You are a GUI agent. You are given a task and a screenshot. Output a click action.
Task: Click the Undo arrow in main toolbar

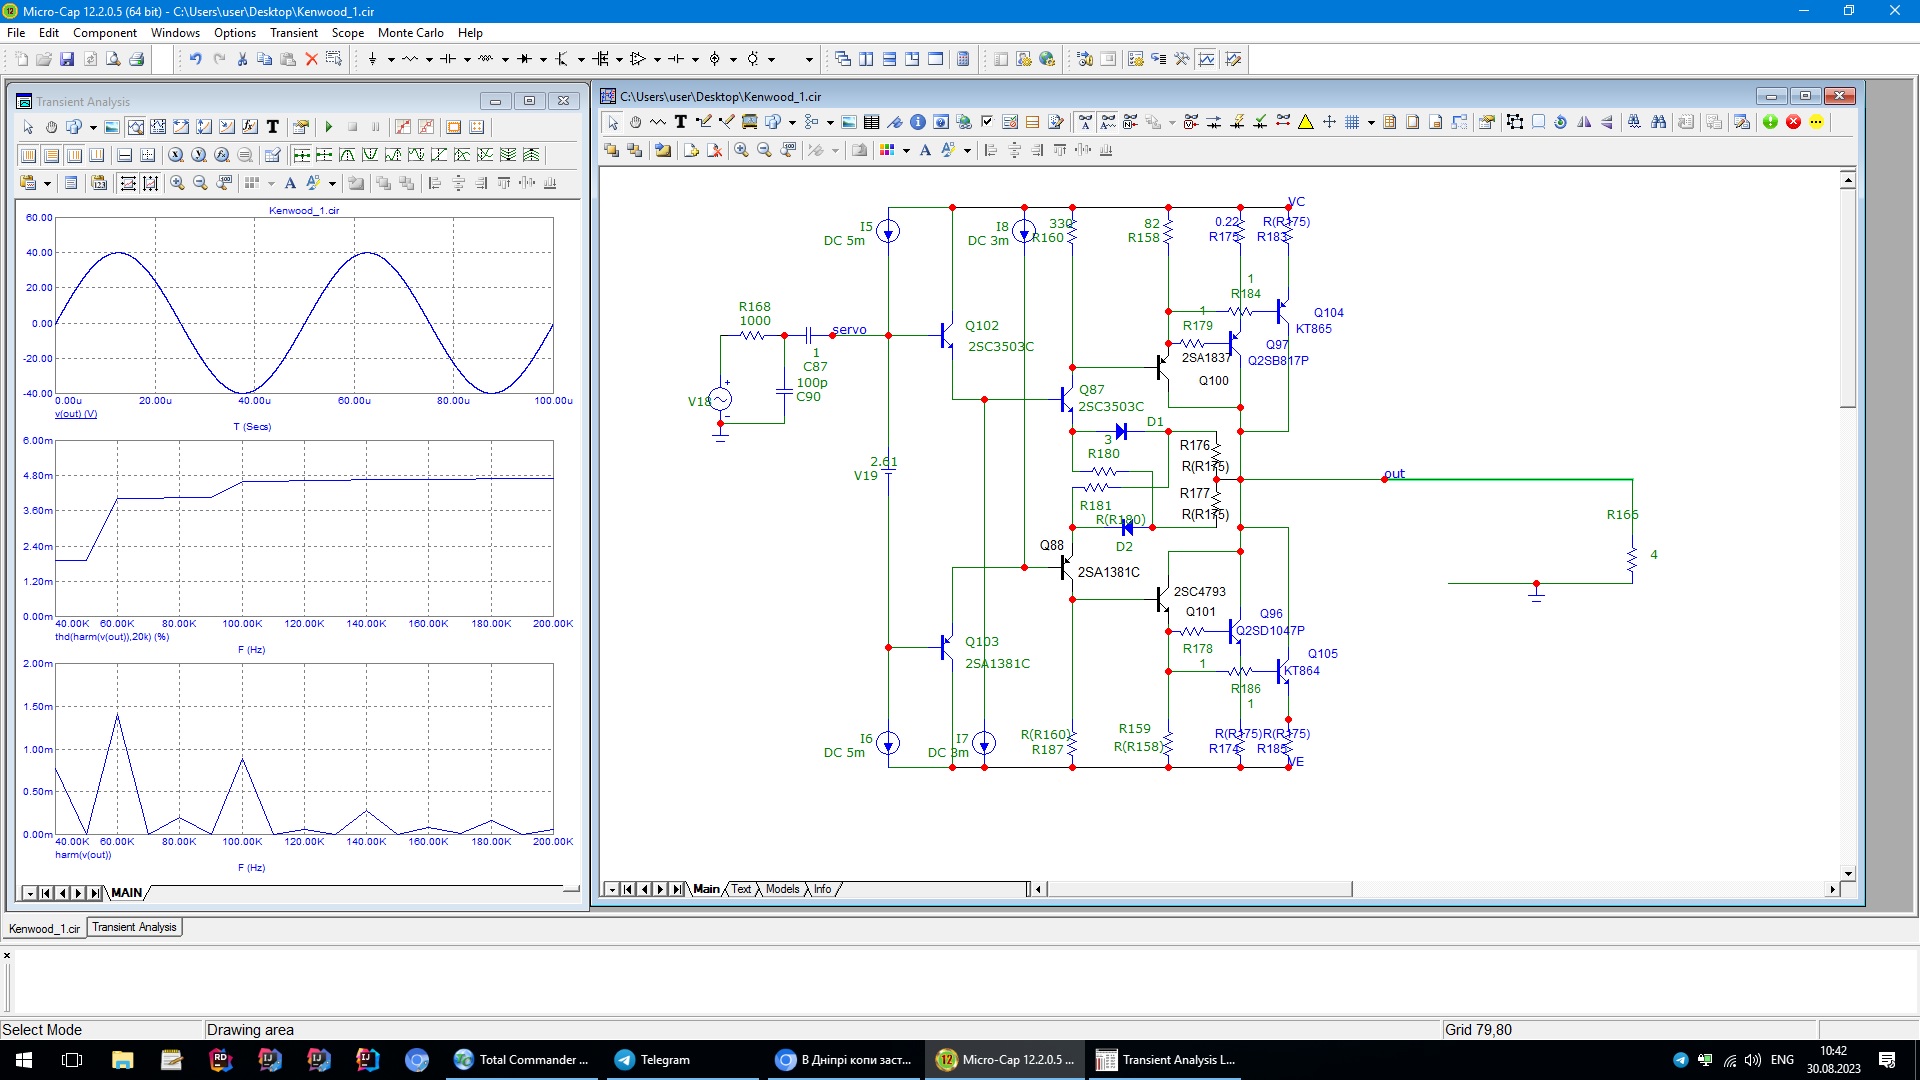(x=196, y=59)
